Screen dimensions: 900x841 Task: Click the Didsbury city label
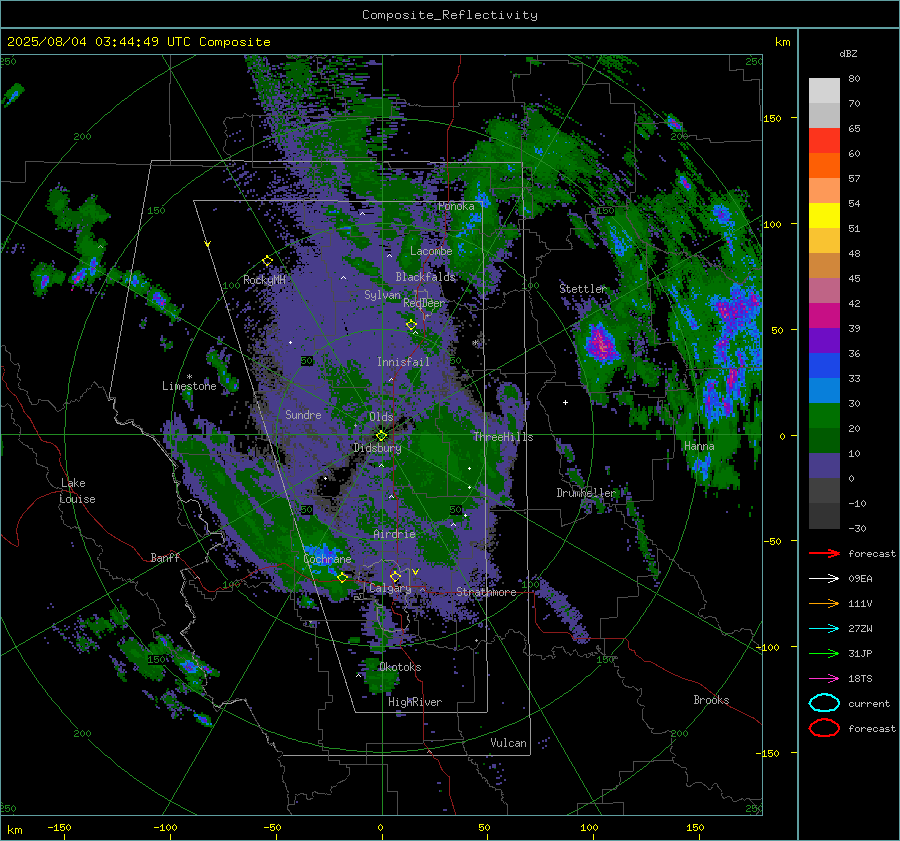(377, 448)
